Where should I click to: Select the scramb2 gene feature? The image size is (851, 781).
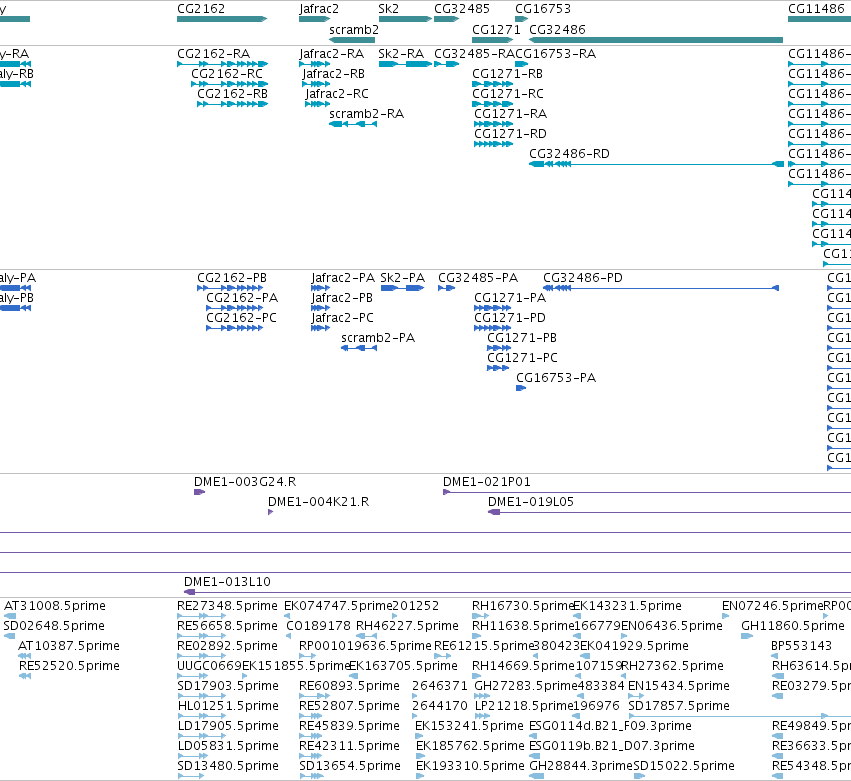pyautogui.click(x=352, y=40)
